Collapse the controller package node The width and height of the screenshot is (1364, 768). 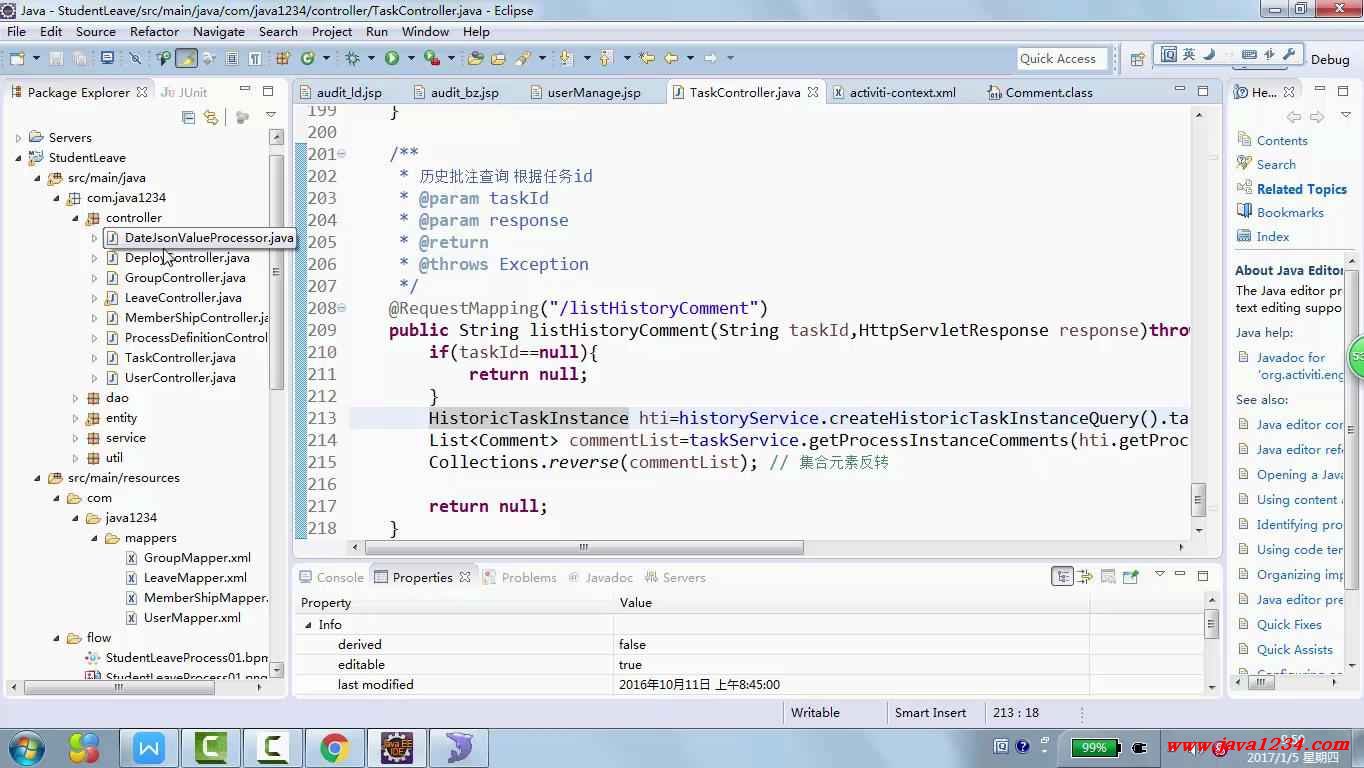(x=75, y=218)
